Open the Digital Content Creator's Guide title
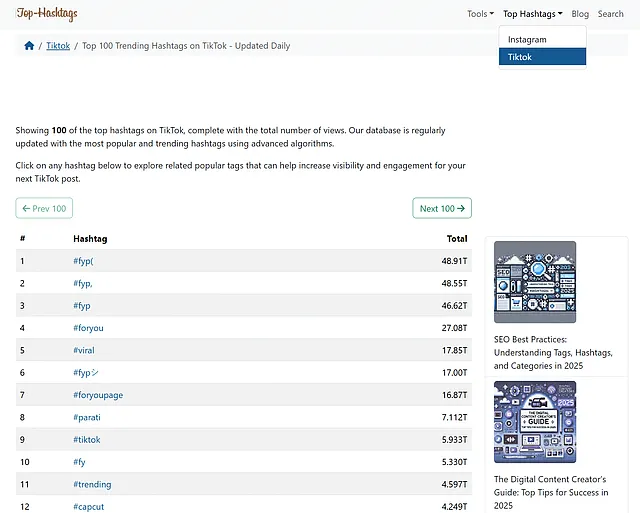This screenshot has height=513, width=640. 551,492
